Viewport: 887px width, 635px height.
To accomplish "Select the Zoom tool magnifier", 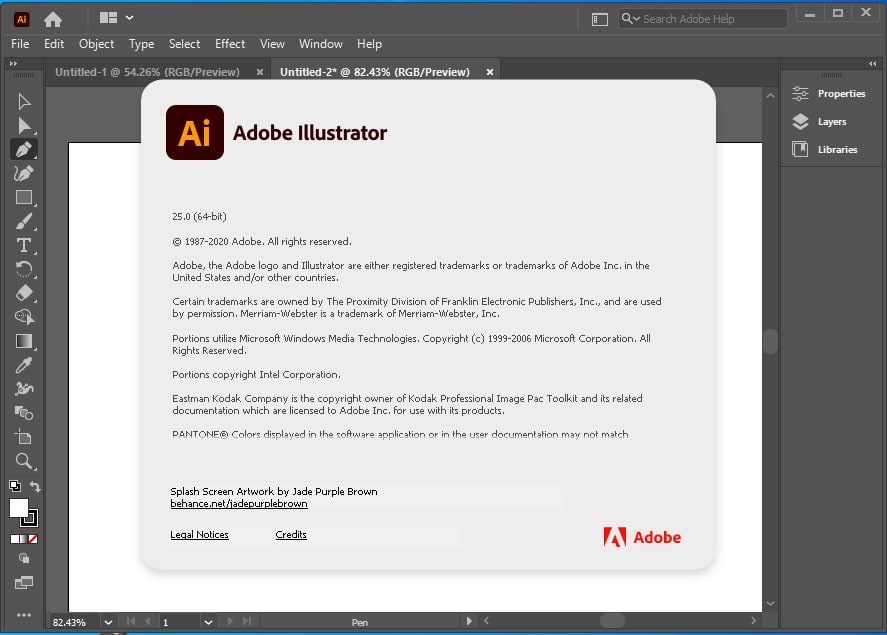I will 24,461.
